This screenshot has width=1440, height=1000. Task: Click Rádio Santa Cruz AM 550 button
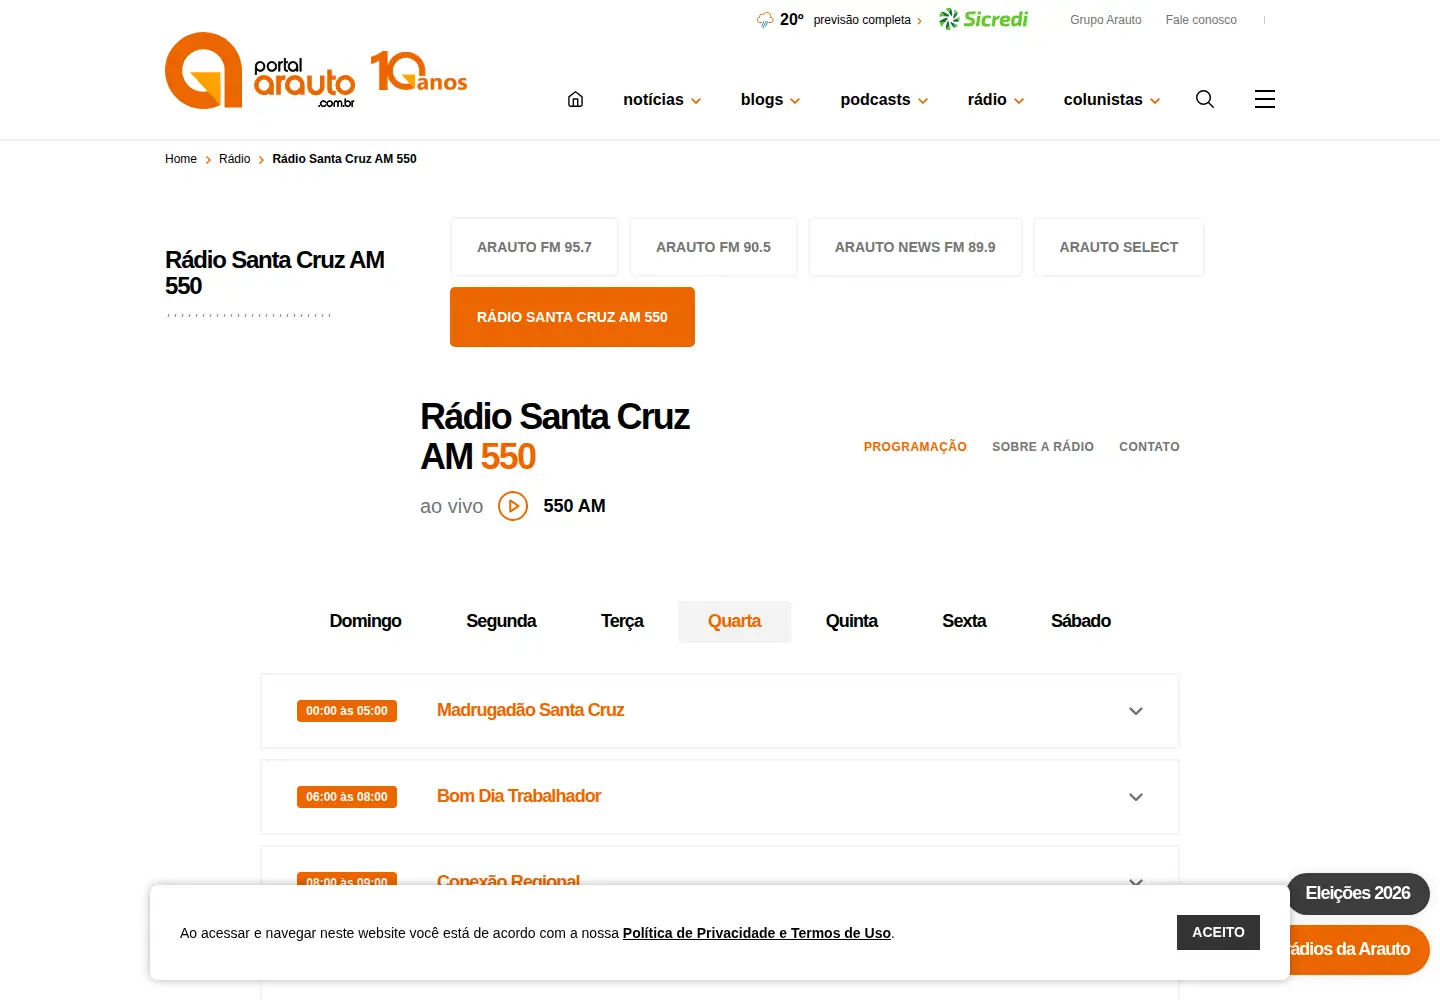pyautogui.click(x=572, y=317)
